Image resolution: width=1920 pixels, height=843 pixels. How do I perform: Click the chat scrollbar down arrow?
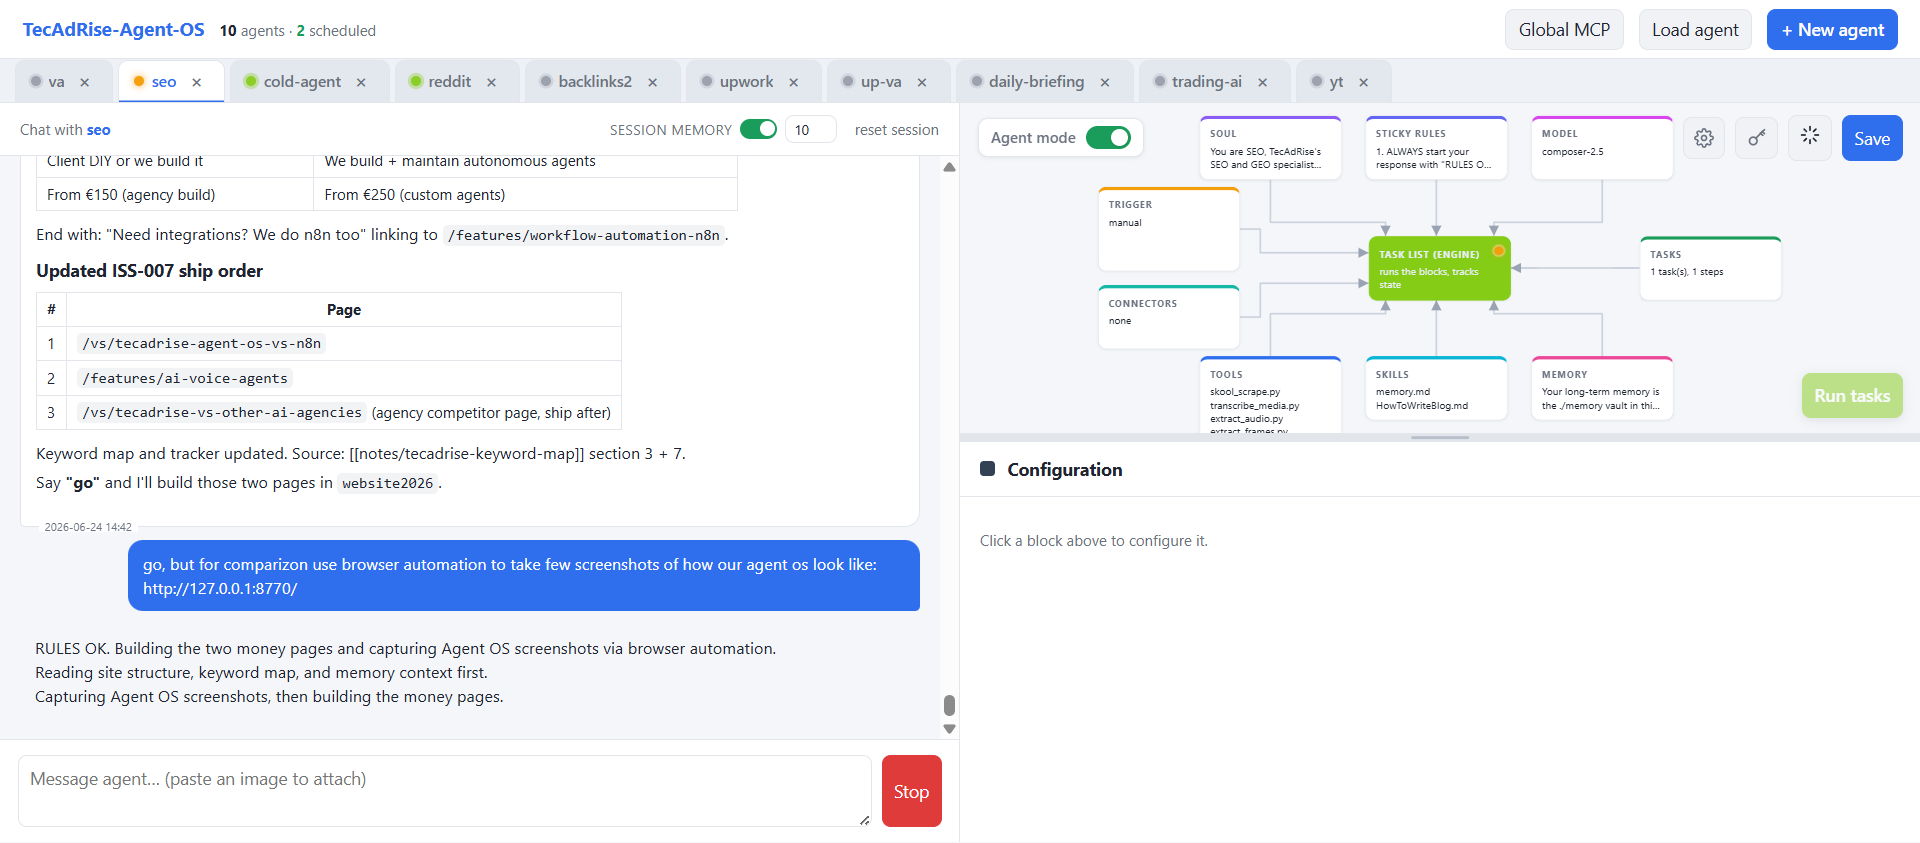pos(949,729)
